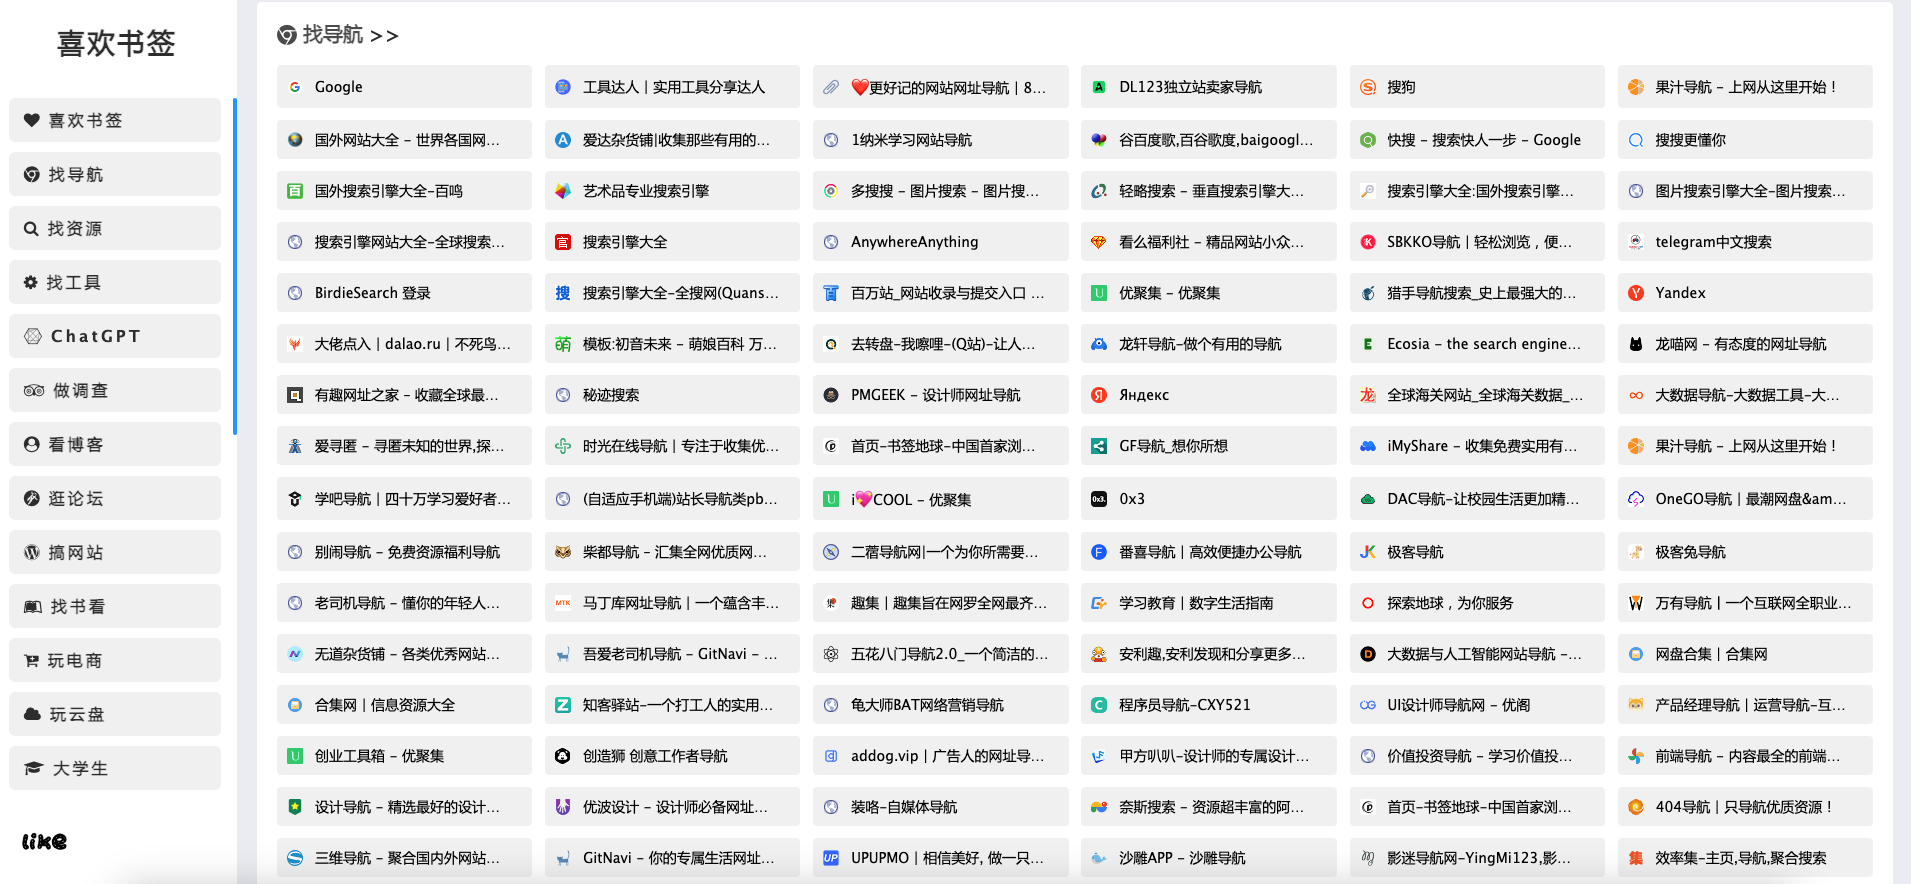
Task: Open 404导航 | 只导航优质资源！
Action: pyautogui.click(x=1745, y=807)
